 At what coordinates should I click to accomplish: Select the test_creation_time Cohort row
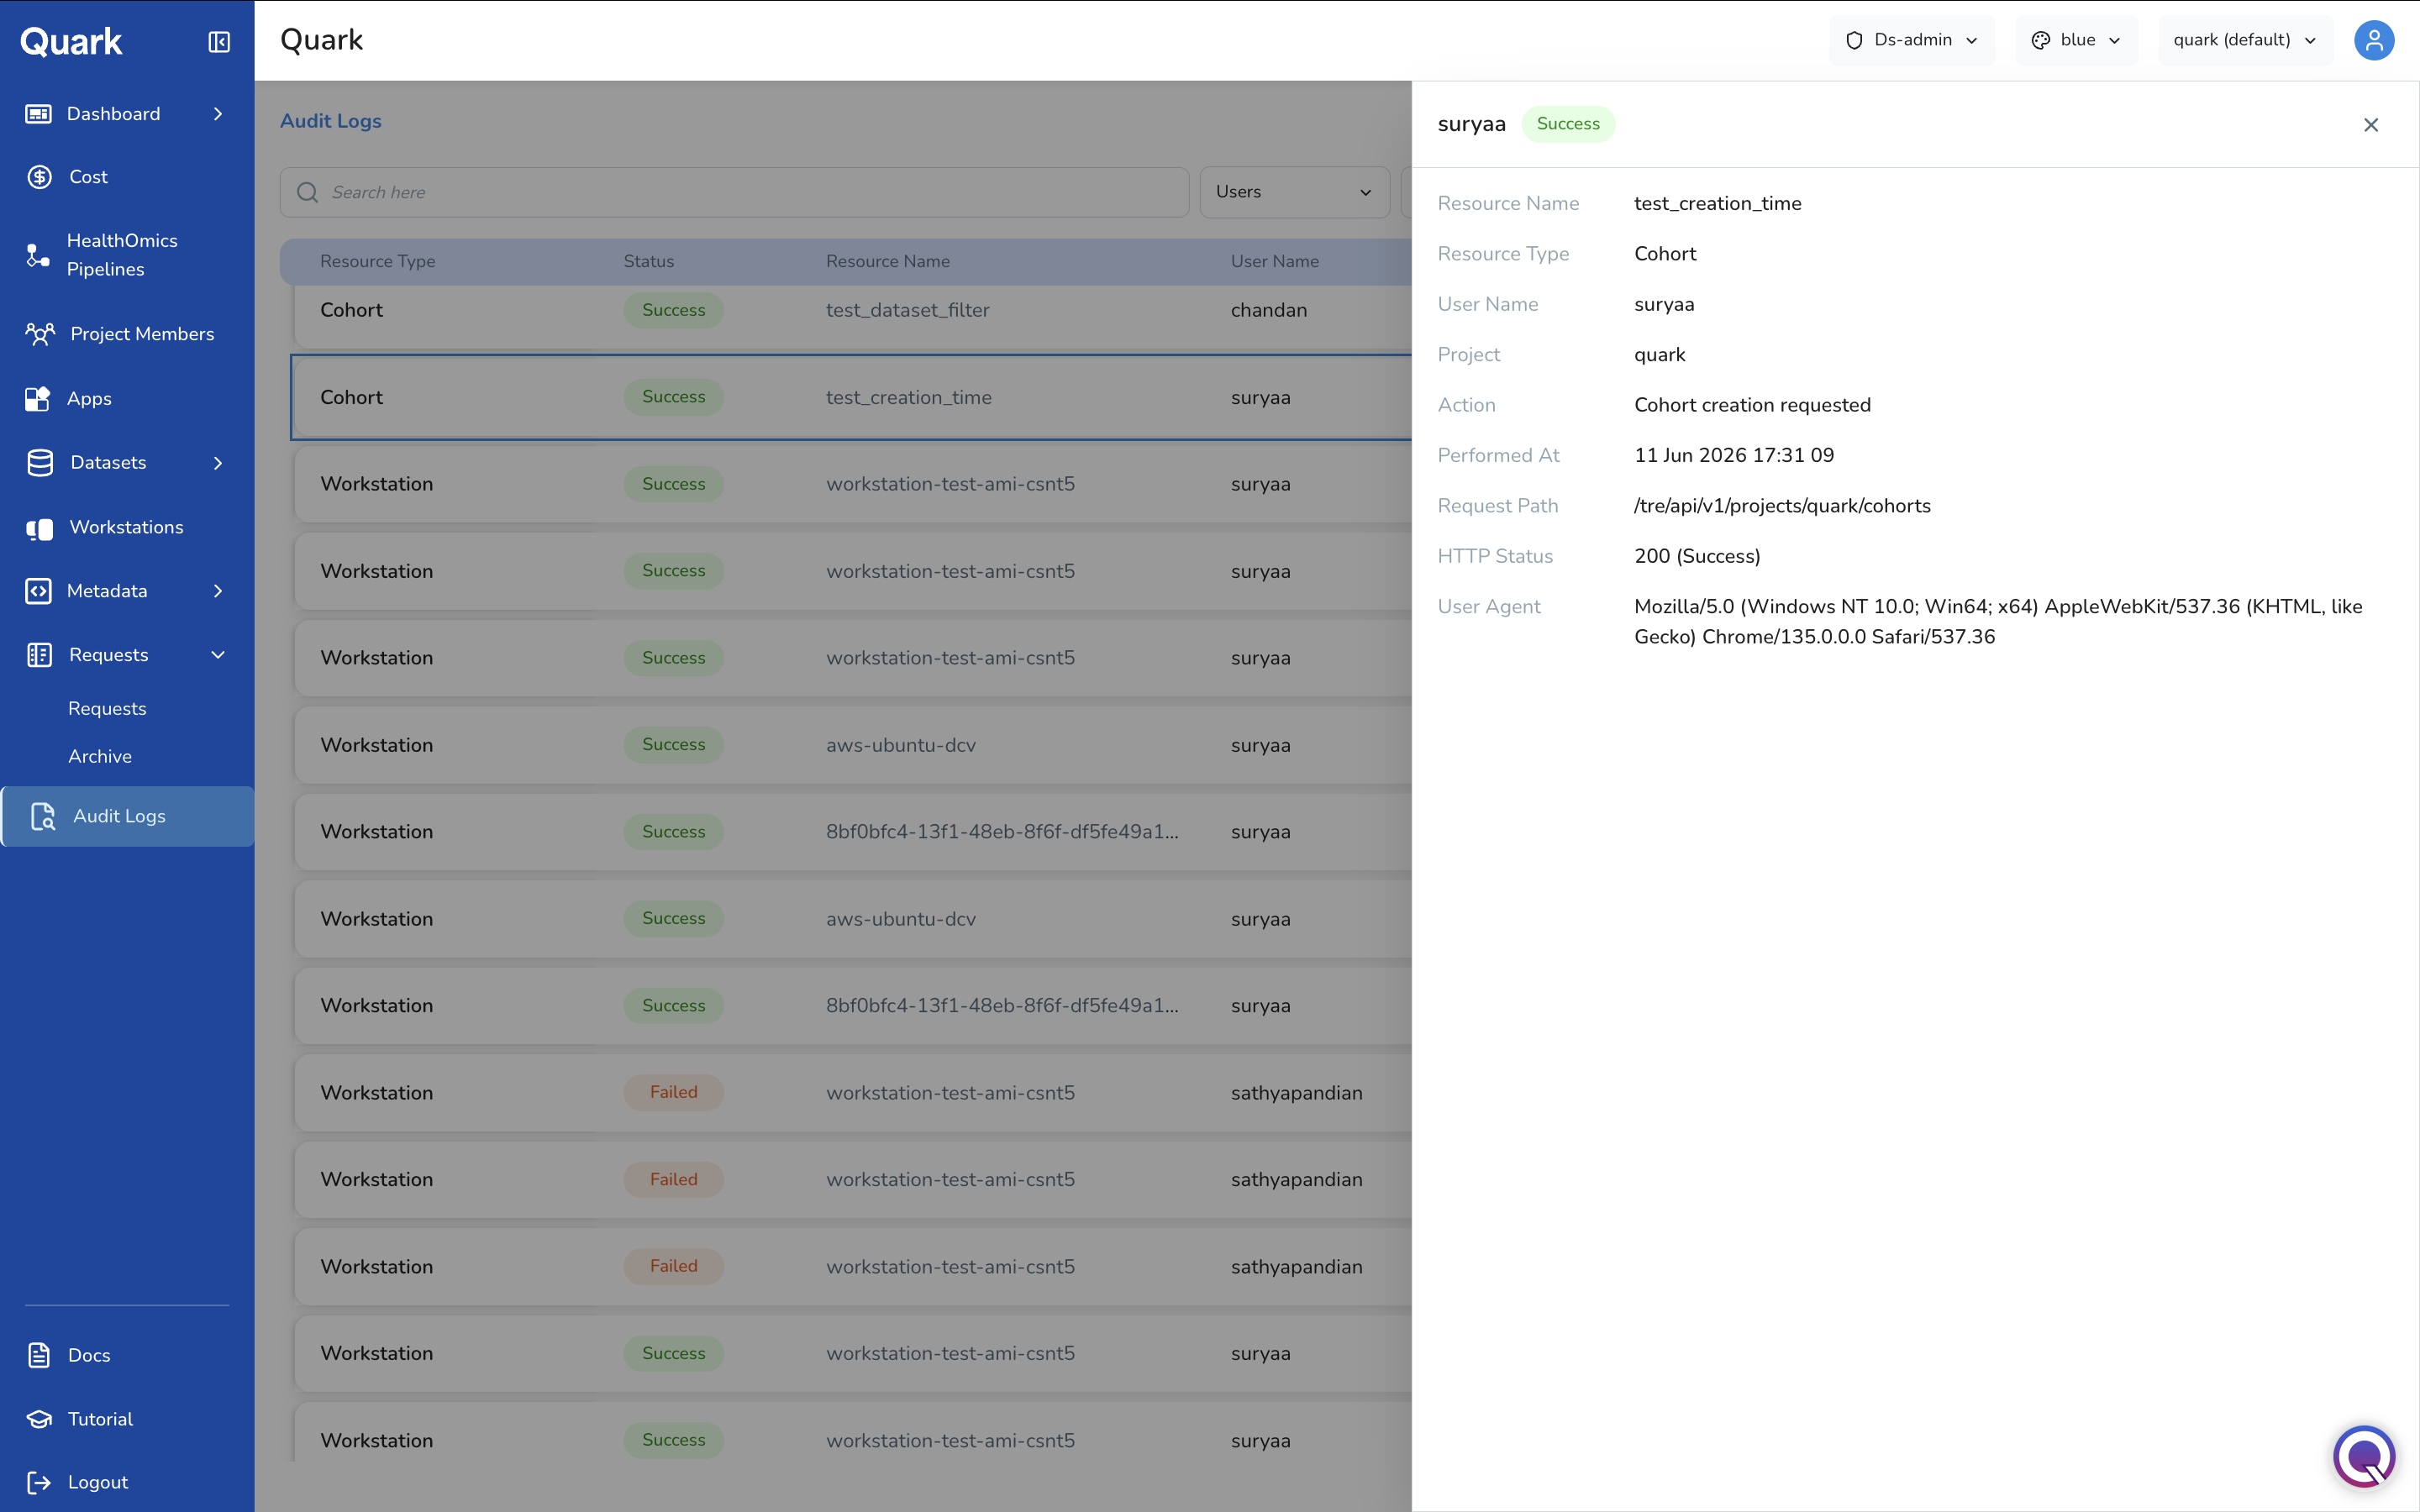point(852,397)
